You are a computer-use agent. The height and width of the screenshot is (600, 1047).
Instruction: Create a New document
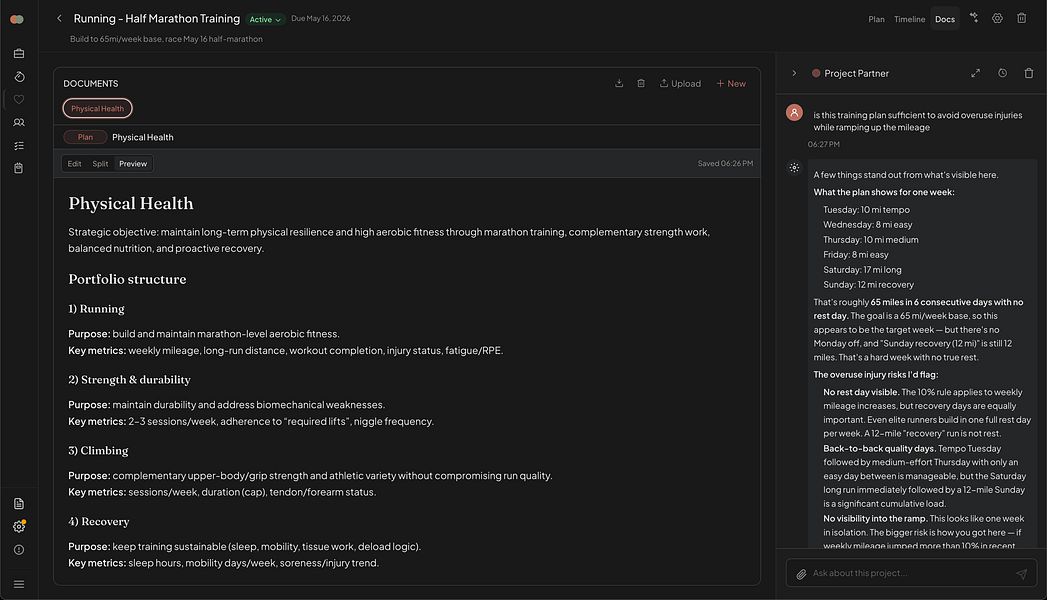coord(731,83)
